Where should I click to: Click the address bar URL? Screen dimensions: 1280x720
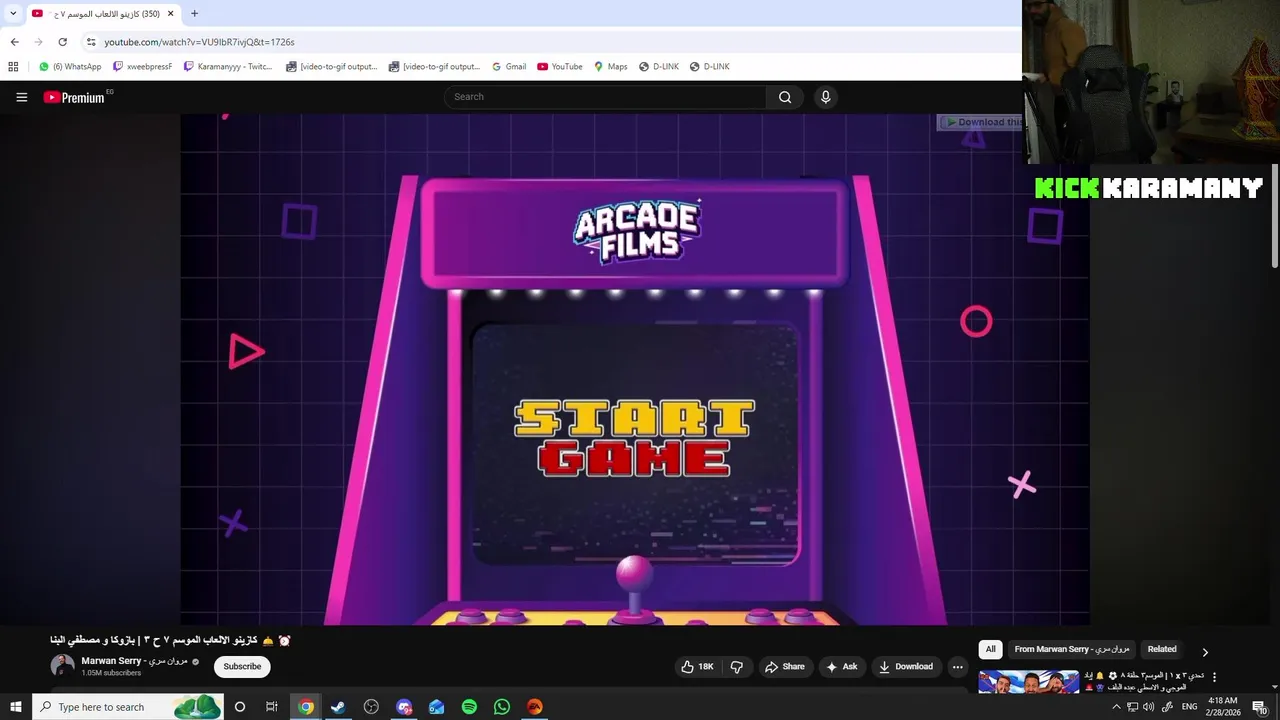(199, 42)
